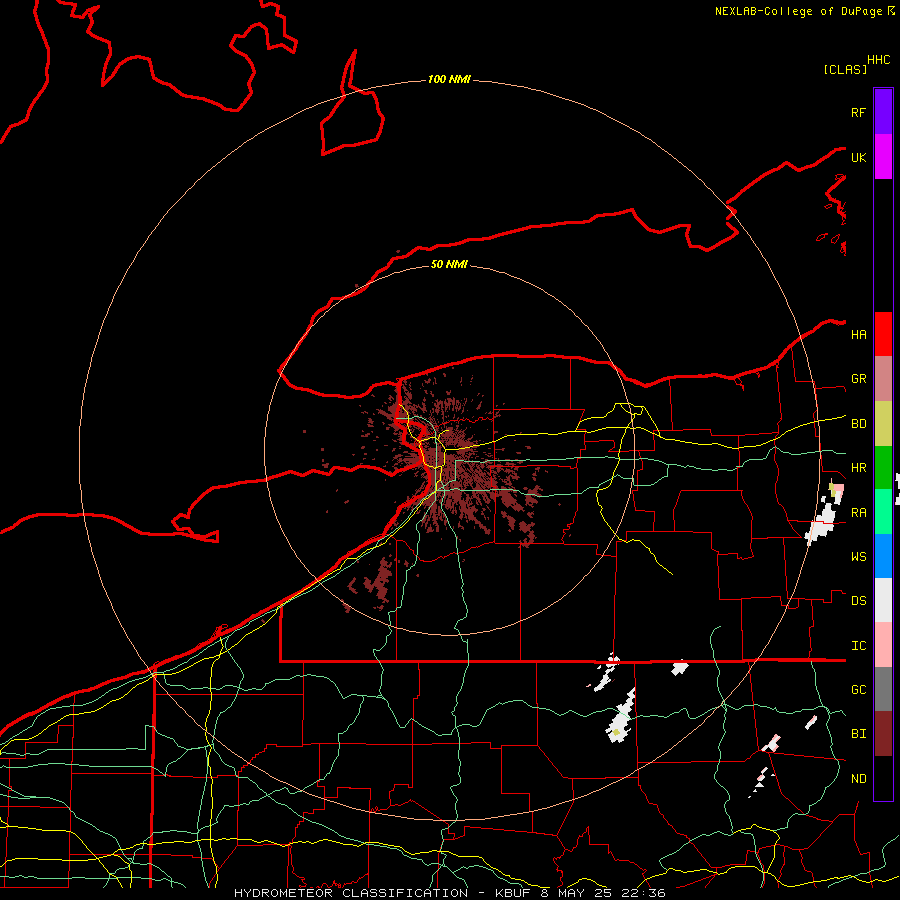Click the RF legend label

858,112
